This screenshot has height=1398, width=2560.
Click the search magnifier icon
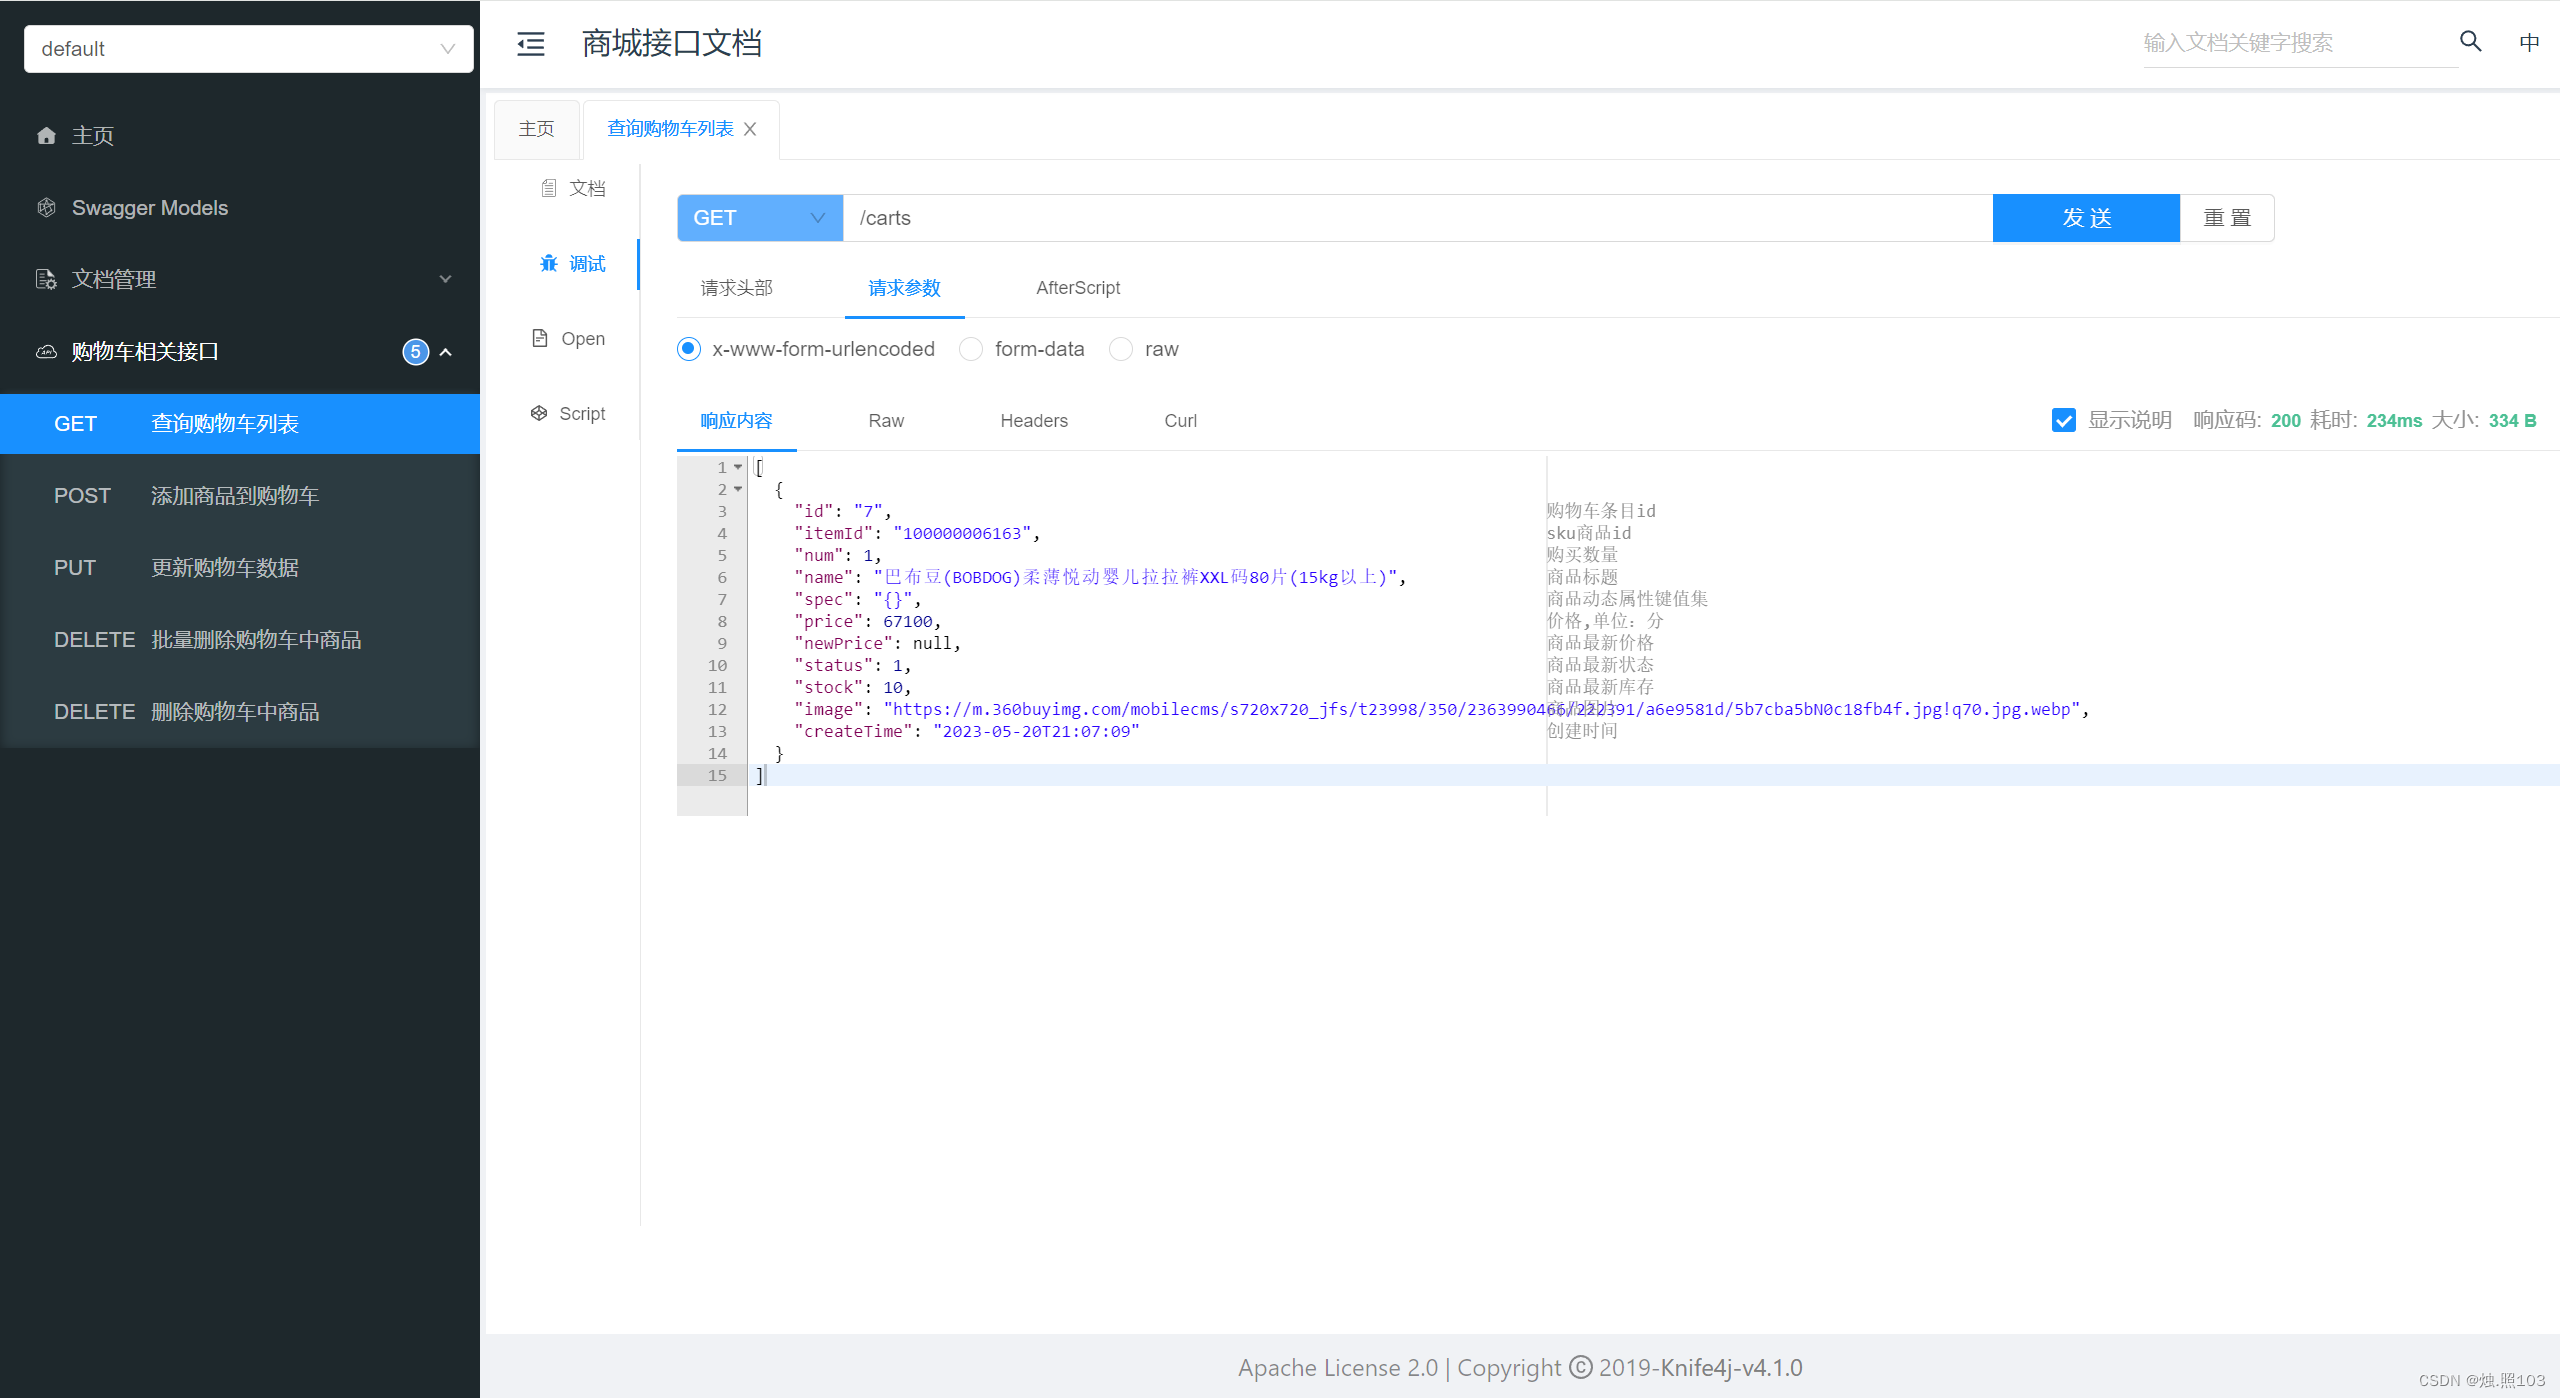point(2470,42)
